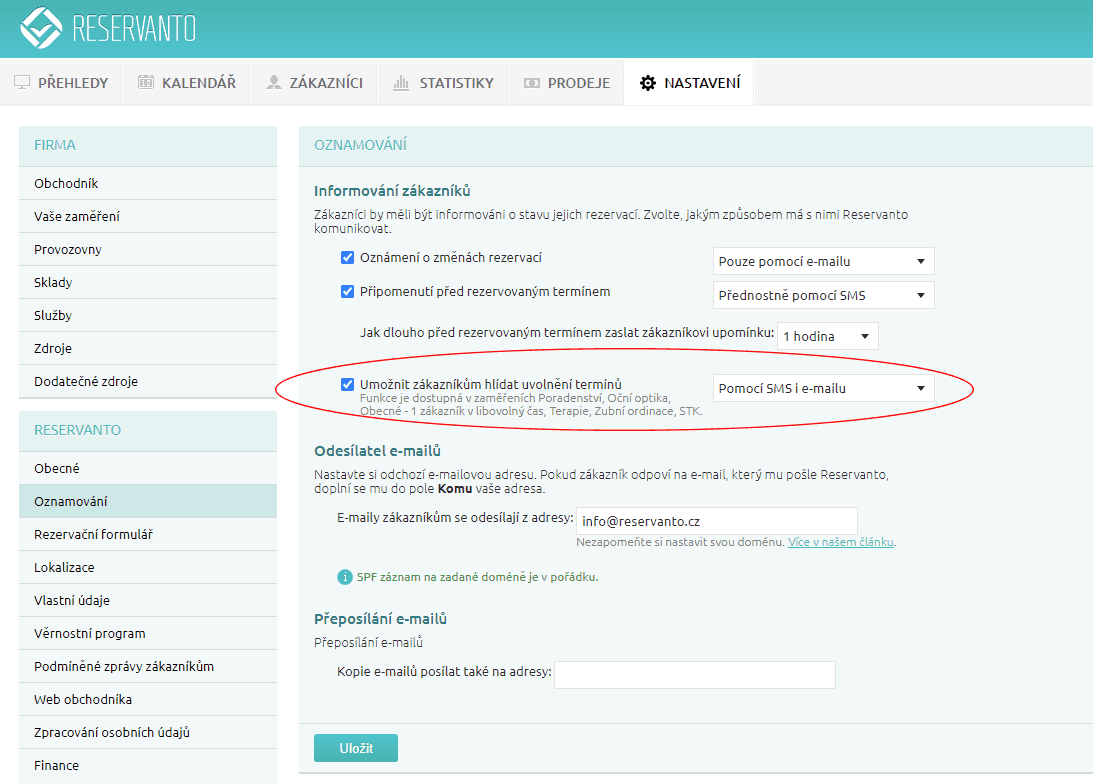This screenshot has width=1093, height=784.
Task: Open Rezervační formulář in sidebar
Action: [93, 535]
